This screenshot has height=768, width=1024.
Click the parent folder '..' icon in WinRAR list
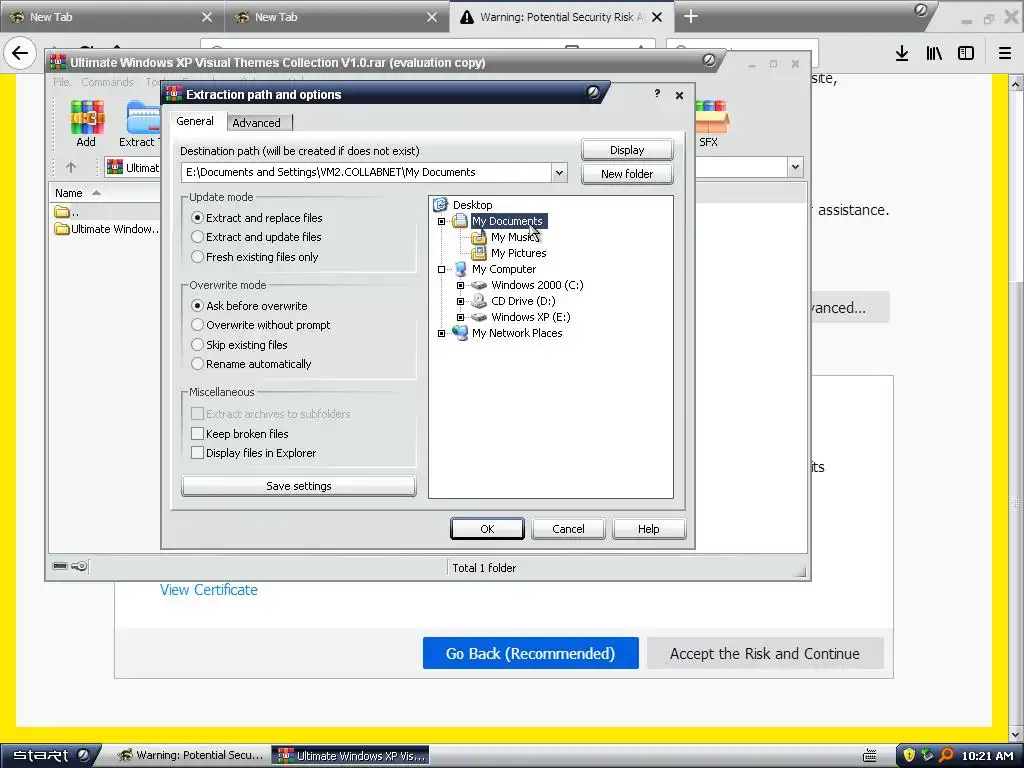click(62, 212)
